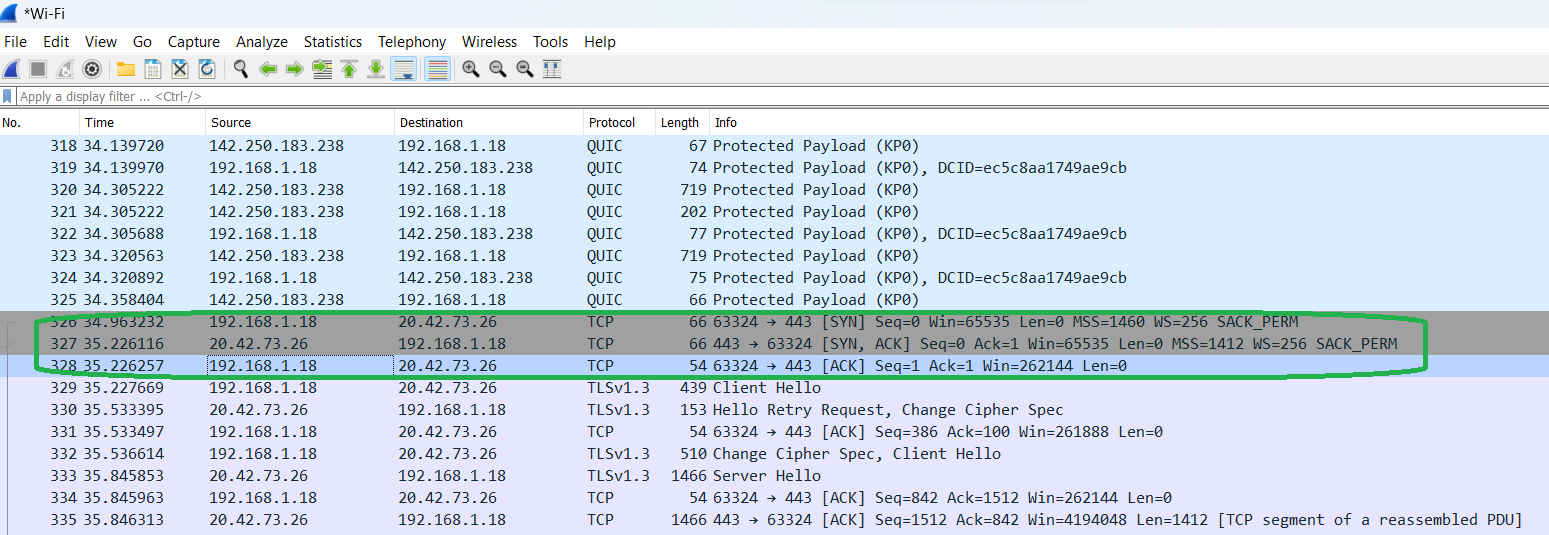Viewport: 1549px width, 535px height.
Task: Zoom out the packet list text
Action: [497, 69]
